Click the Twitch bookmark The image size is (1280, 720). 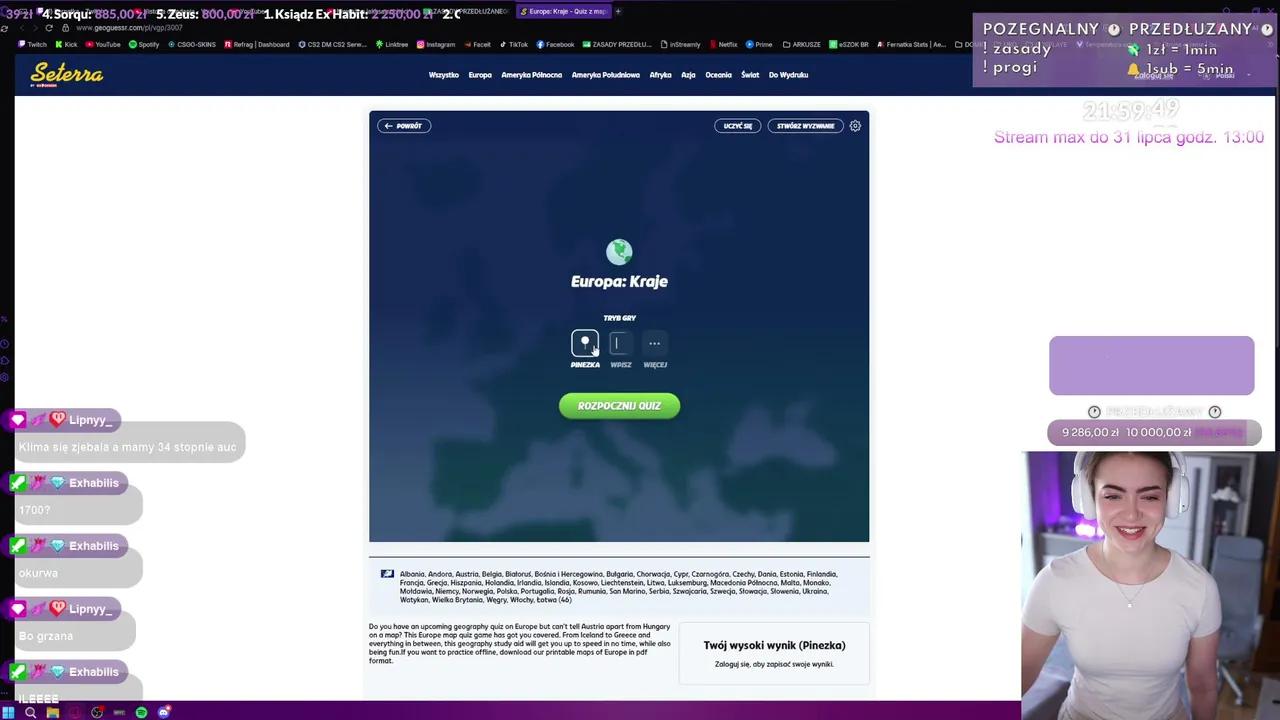33,45
